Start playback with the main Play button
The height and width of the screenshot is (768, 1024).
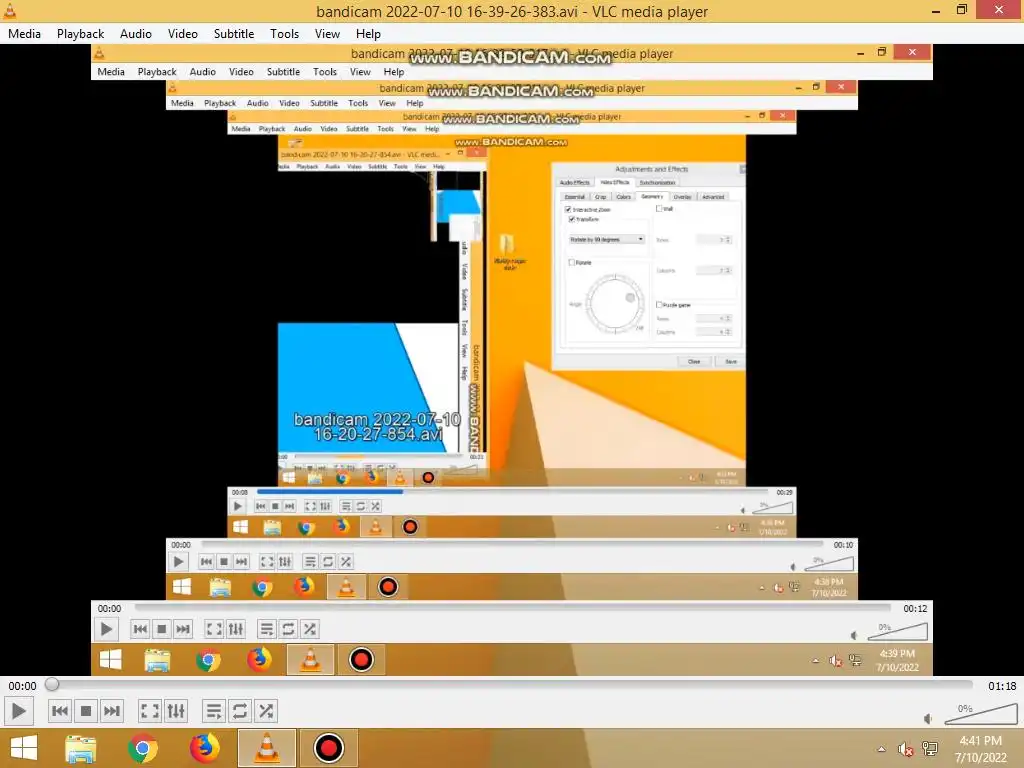pyautogui.click(x=18, y=711)
